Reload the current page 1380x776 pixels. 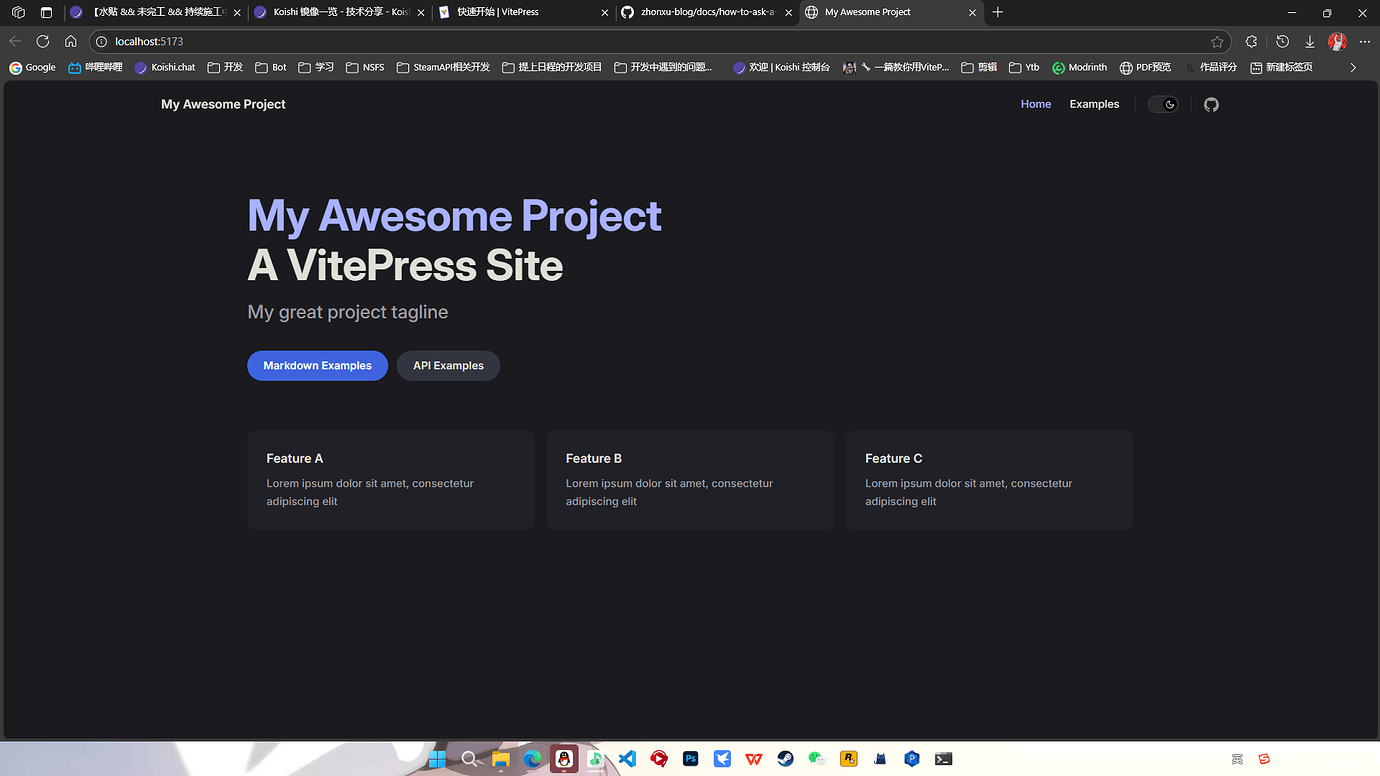coord(42,41)
